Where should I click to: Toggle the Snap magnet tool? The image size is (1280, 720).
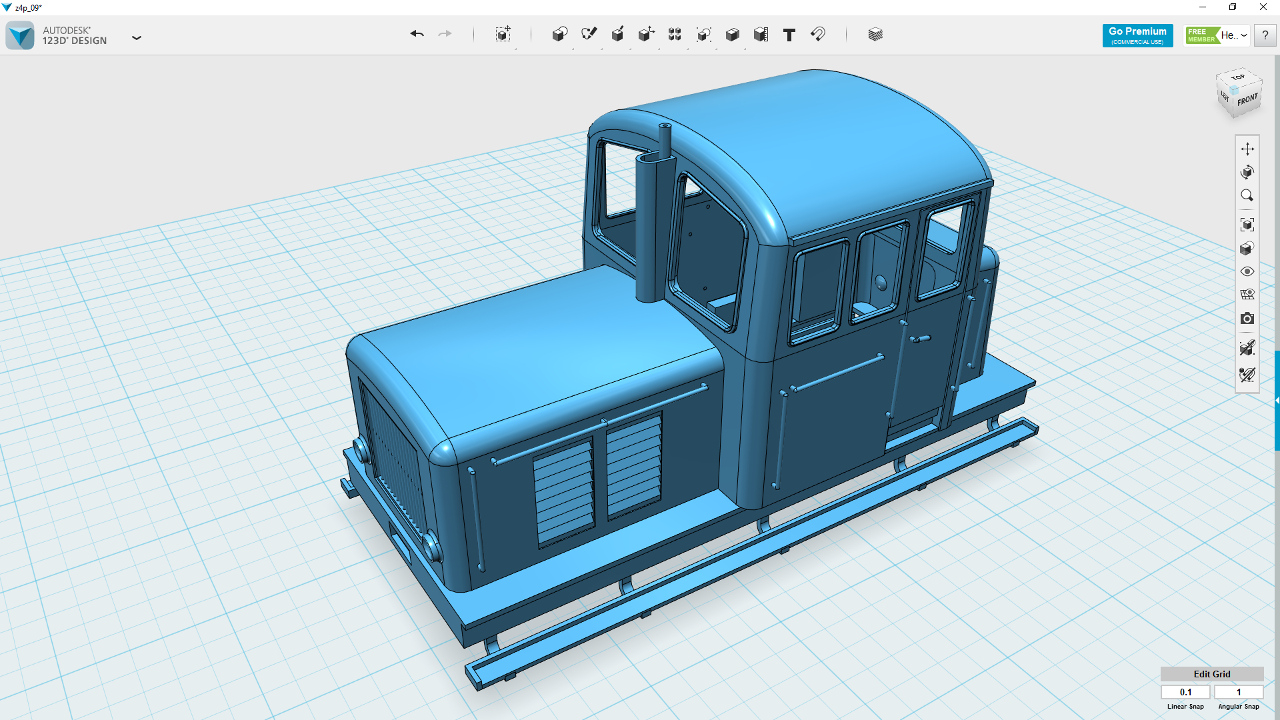click(x=818, y=34)
